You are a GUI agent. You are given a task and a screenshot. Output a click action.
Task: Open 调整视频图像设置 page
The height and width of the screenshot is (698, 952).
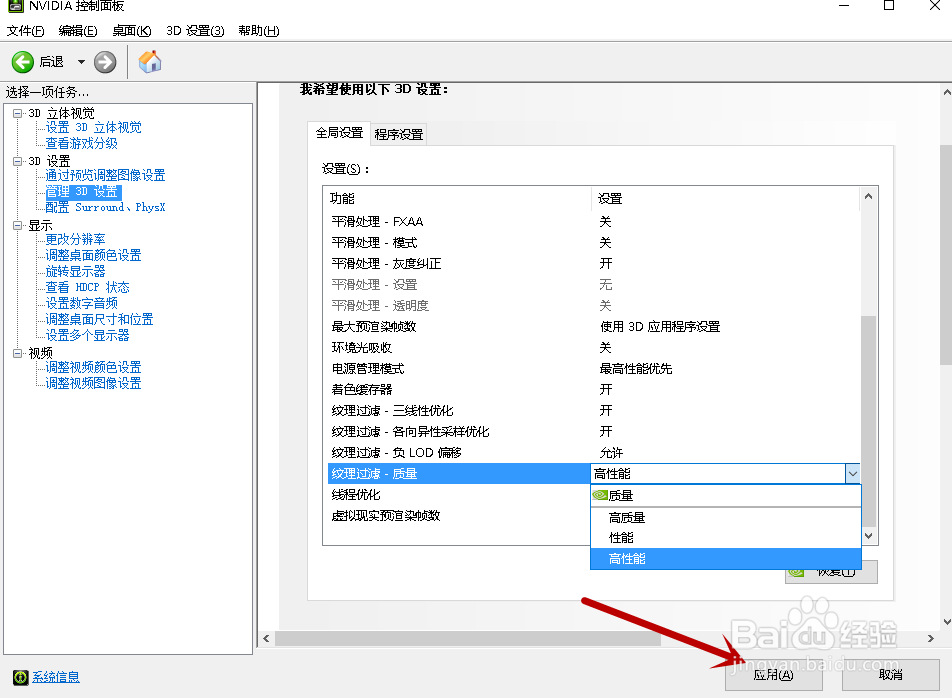point(93,383)
